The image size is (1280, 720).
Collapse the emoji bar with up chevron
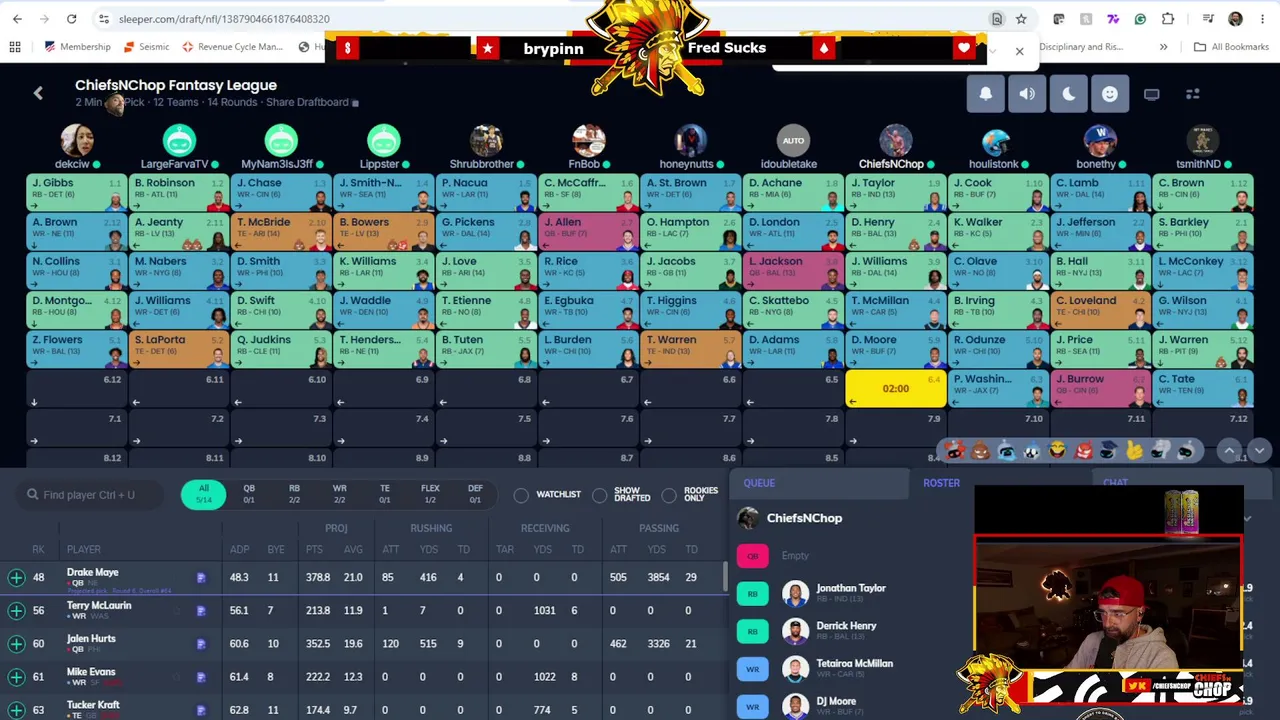point(1230,451)
